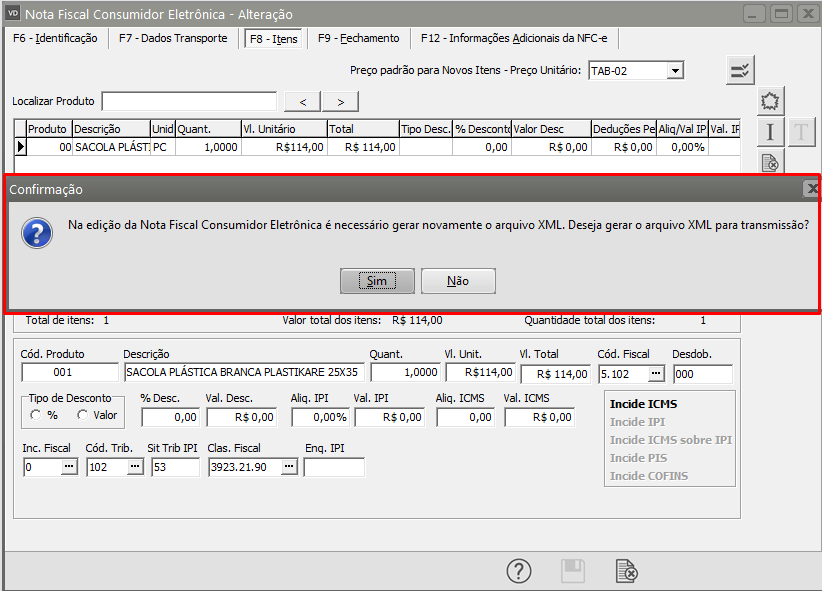
Task: Select the '%' discount type radio
Action: click(37, 415)
